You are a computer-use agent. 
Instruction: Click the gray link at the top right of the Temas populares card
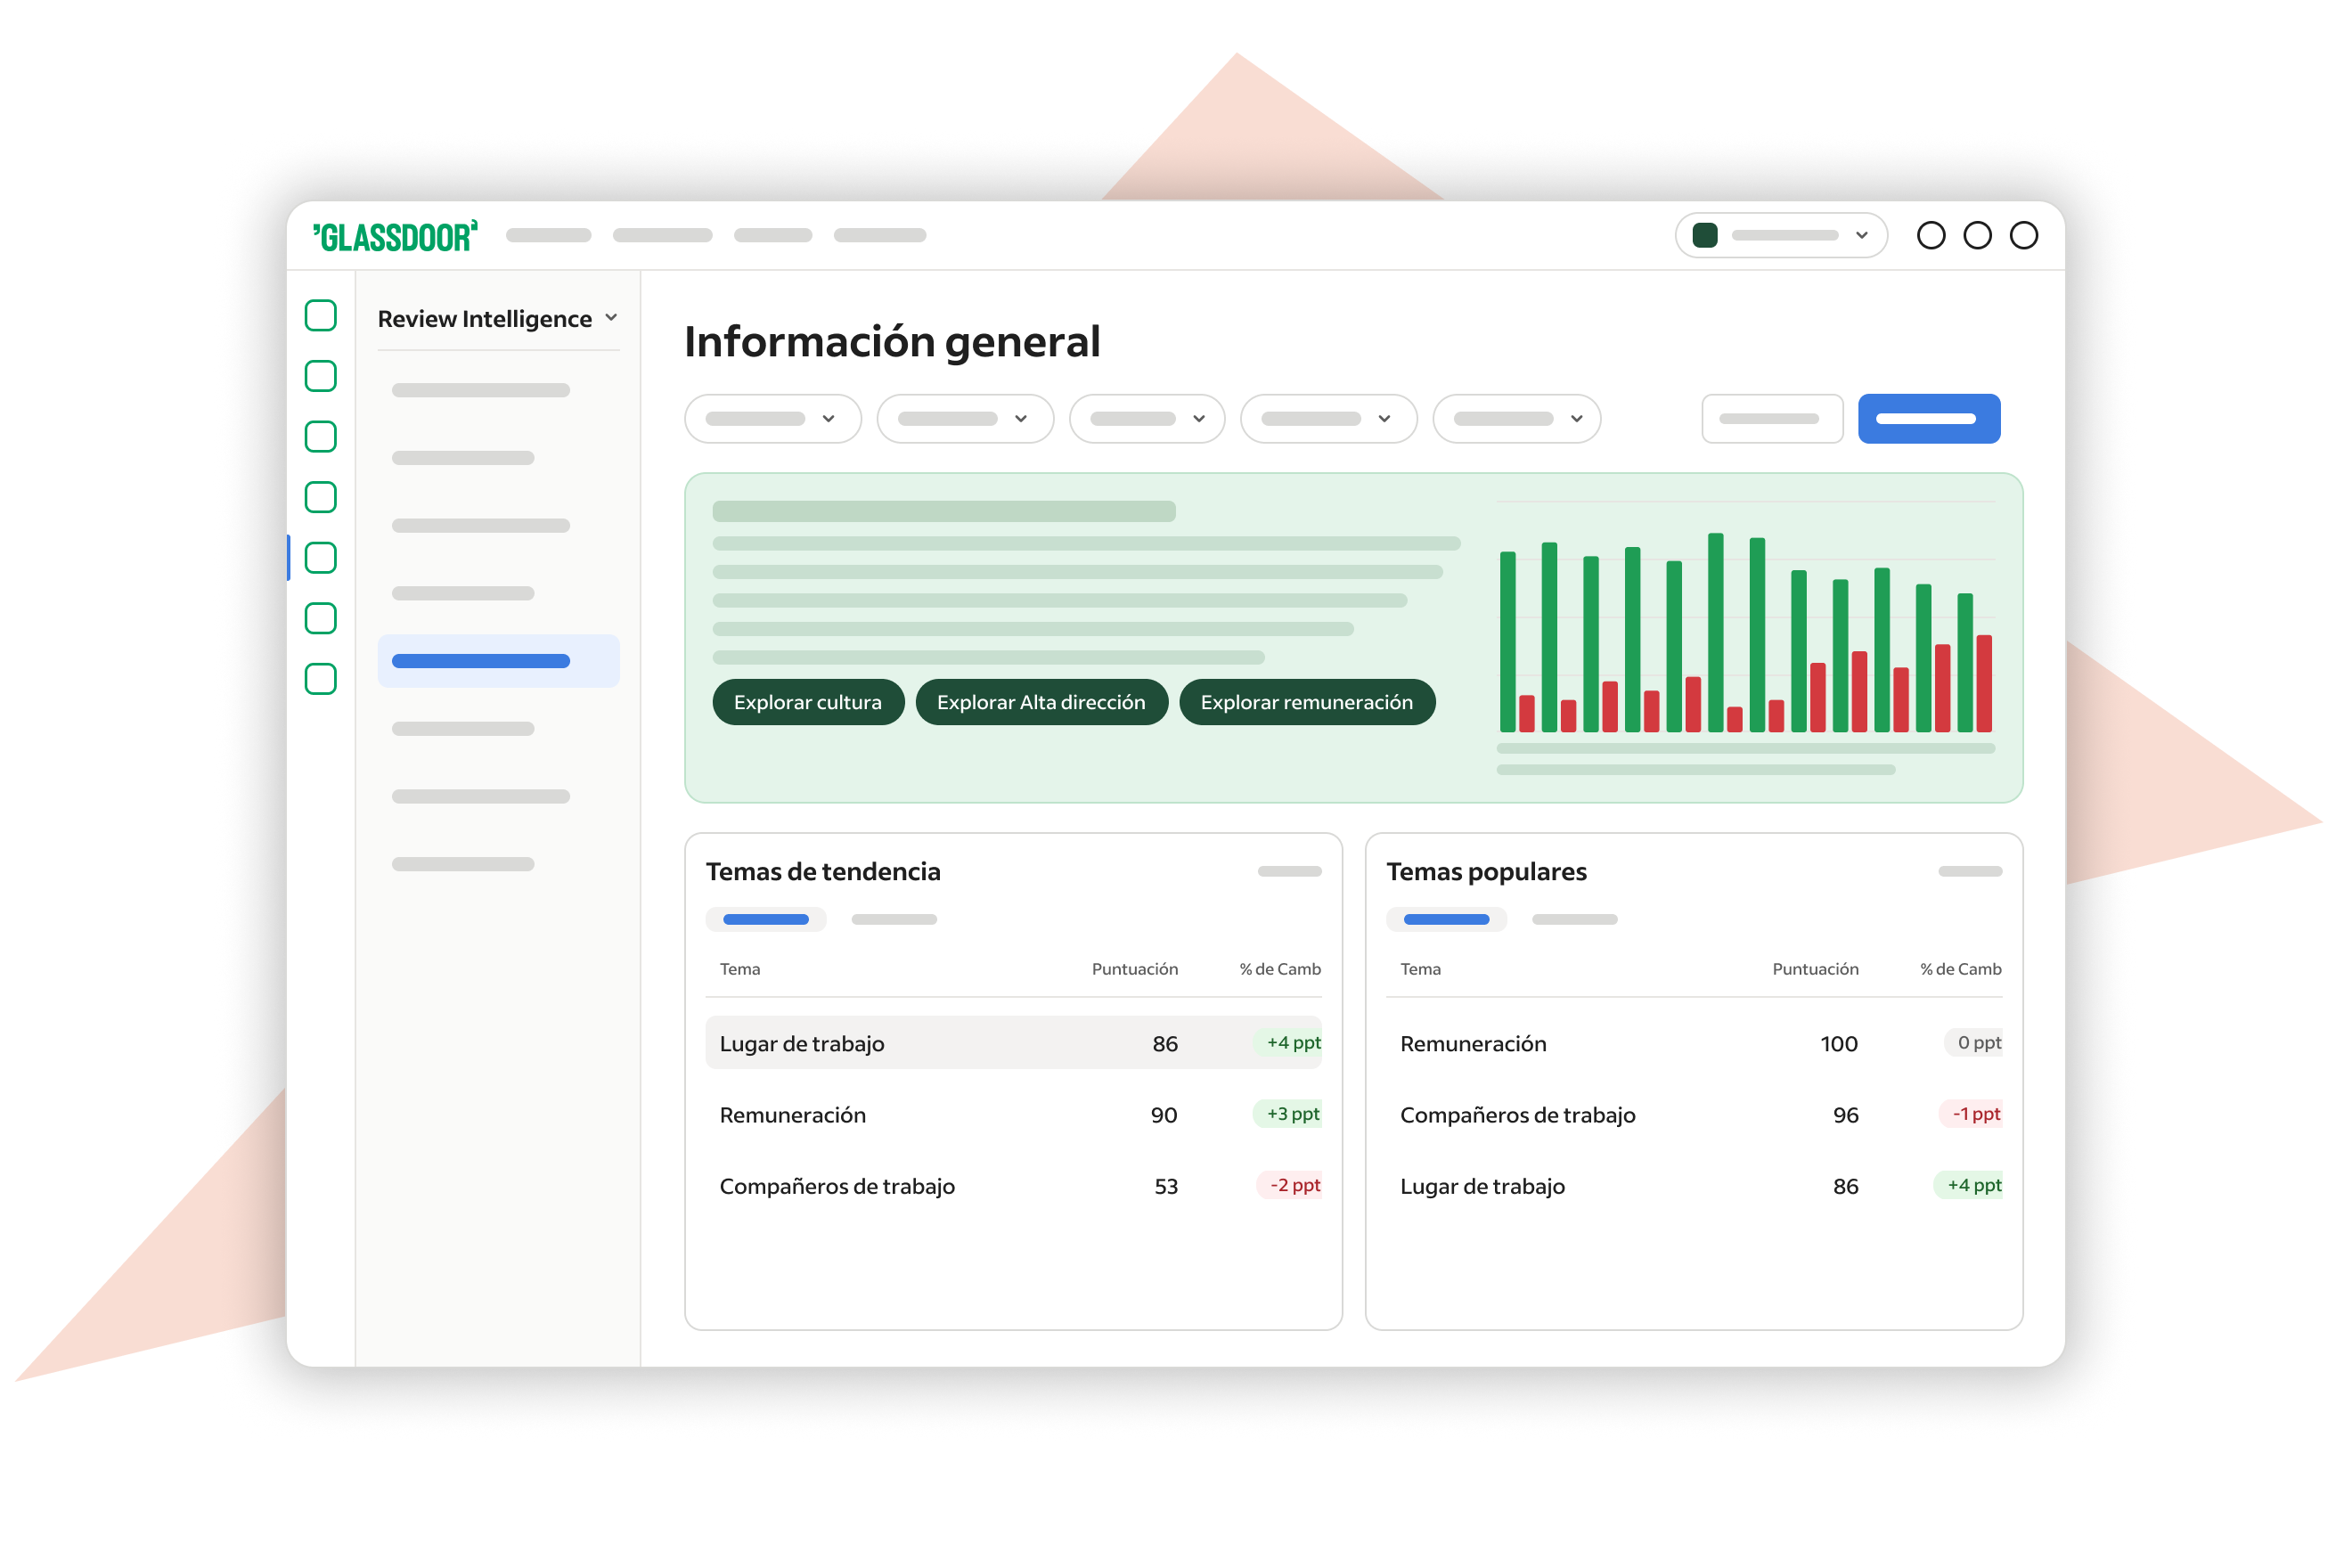[x=1970, y=871]
